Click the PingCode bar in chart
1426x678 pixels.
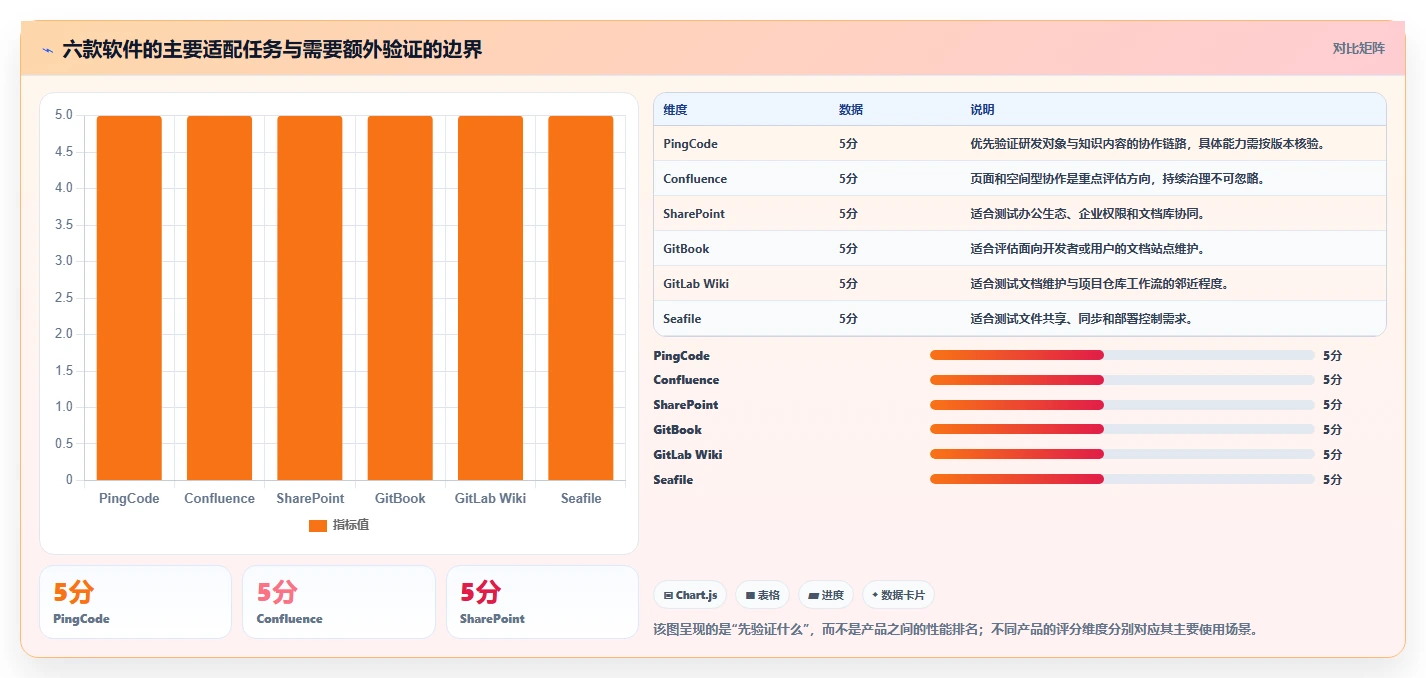pos(129,298)
